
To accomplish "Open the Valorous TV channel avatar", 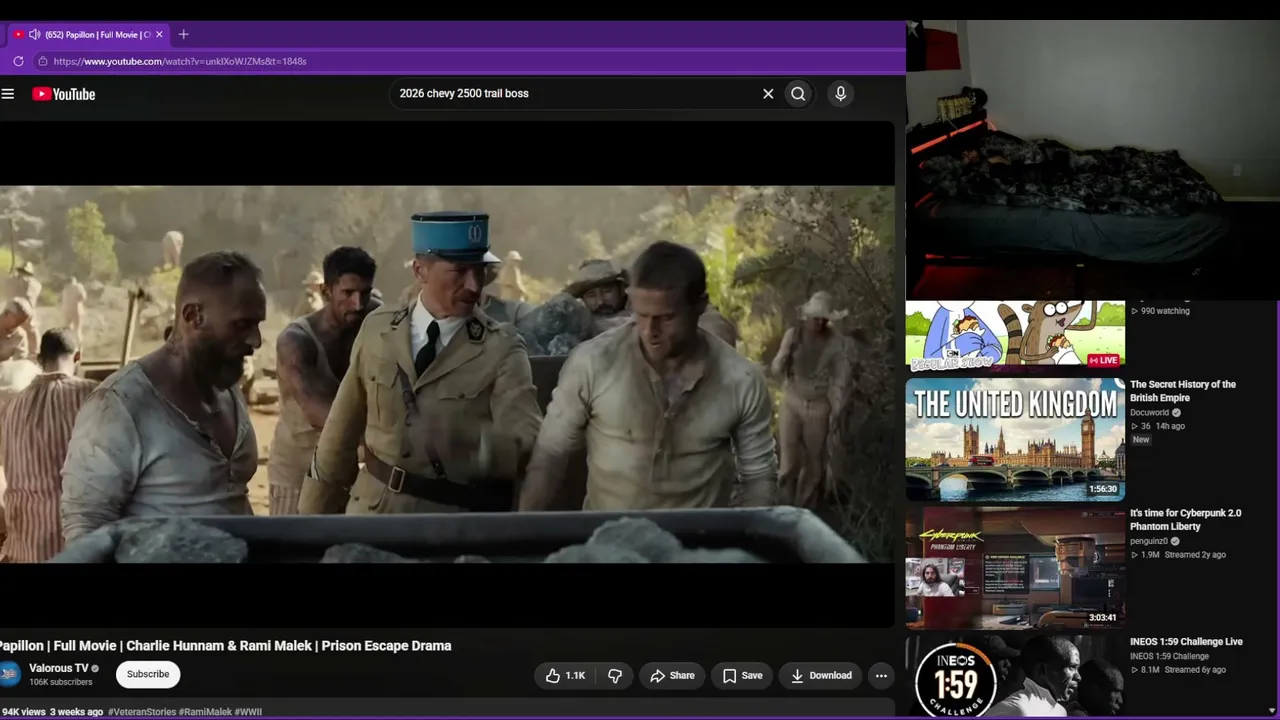I will [x=9, y=674].
